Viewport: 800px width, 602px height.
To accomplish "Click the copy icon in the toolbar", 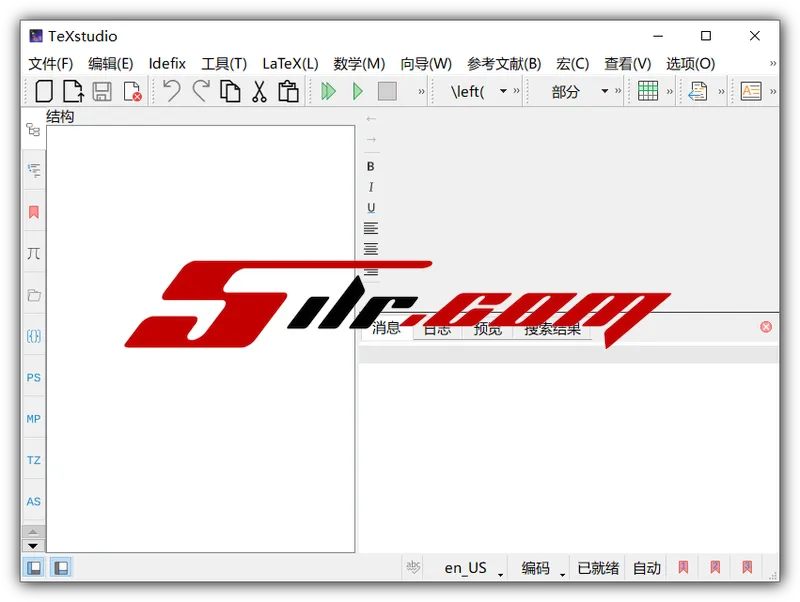I will tap(230, 91).
